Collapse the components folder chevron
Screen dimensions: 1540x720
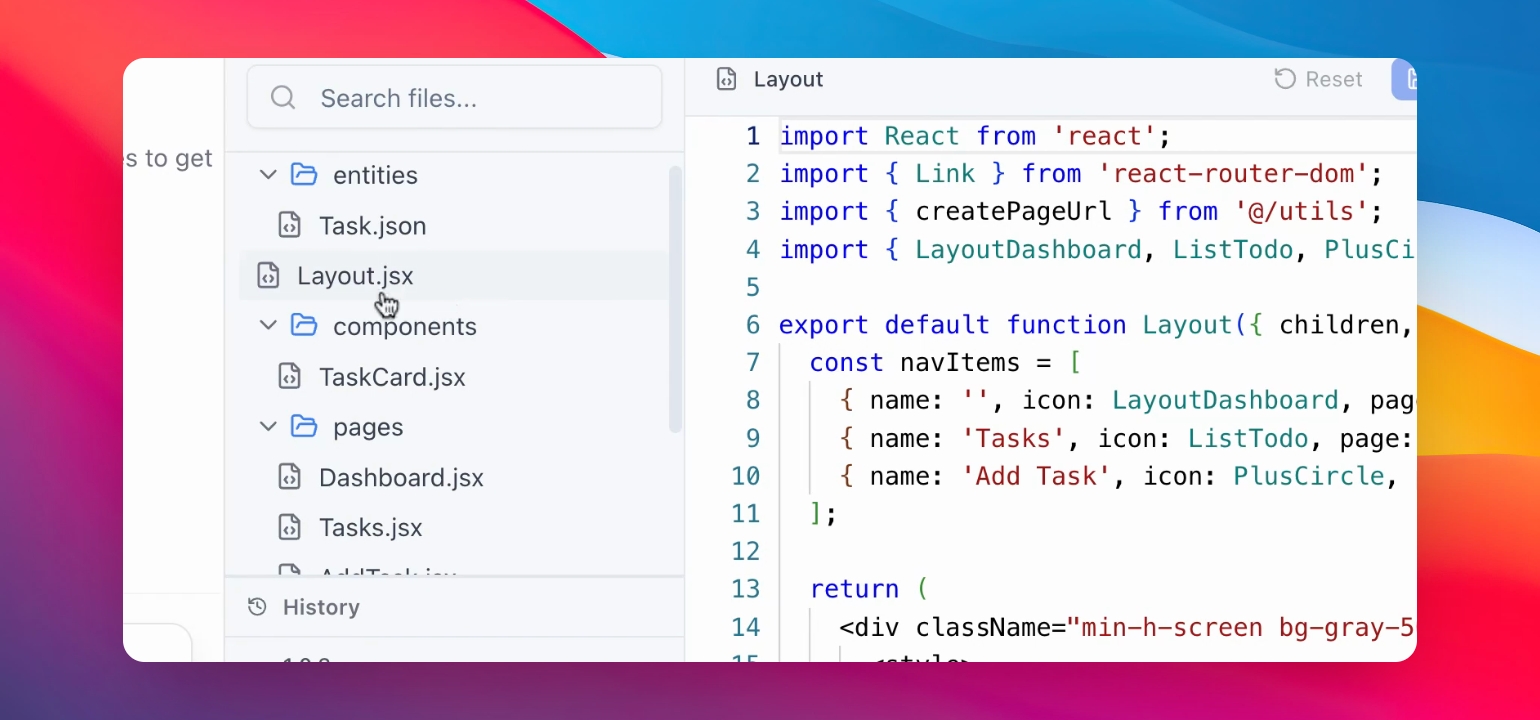click(x=268, y=326)
